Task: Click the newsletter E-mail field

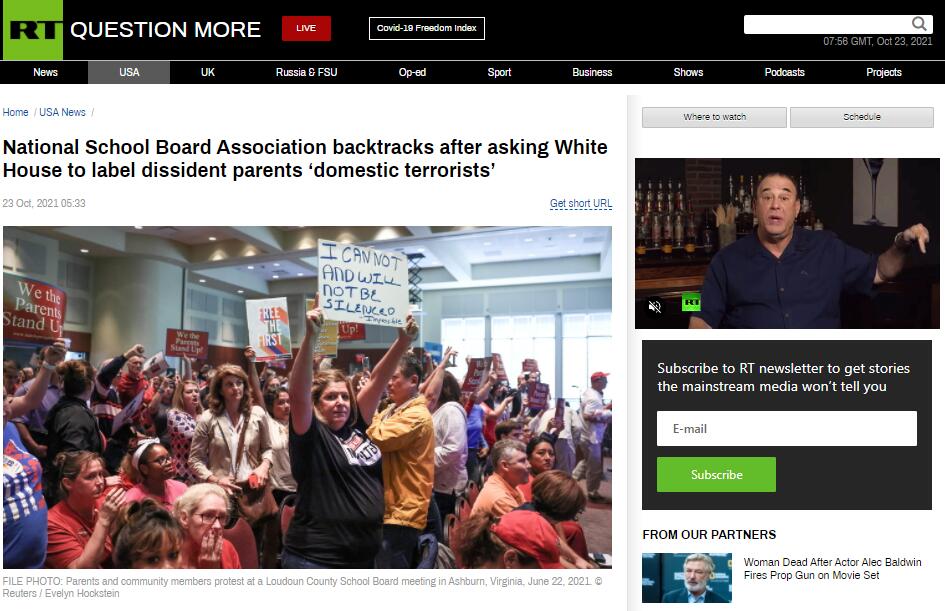Action: [x=786, y=428]
